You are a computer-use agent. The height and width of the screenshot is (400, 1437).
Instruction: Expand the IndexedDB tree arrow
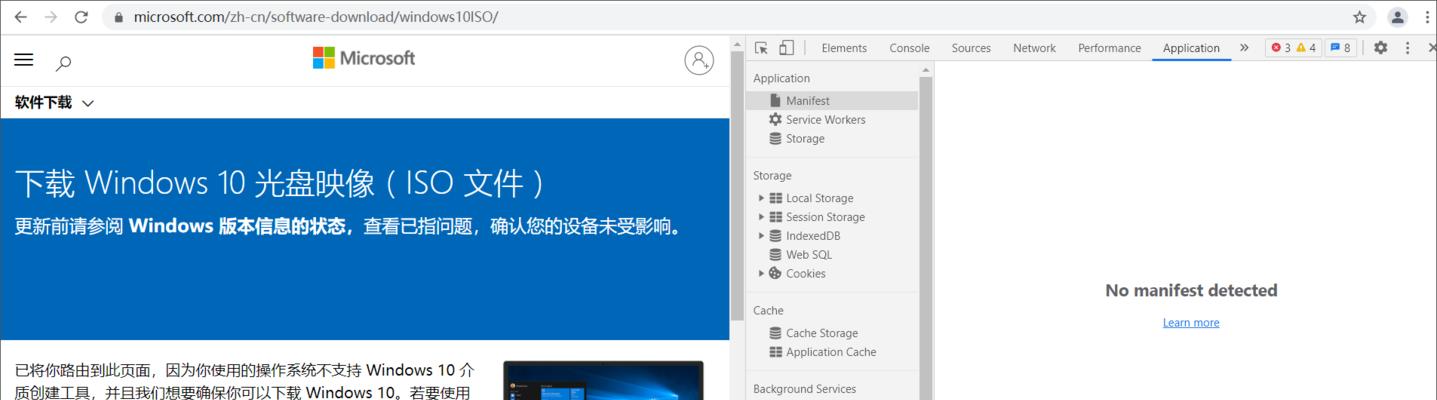pos(761,236)
